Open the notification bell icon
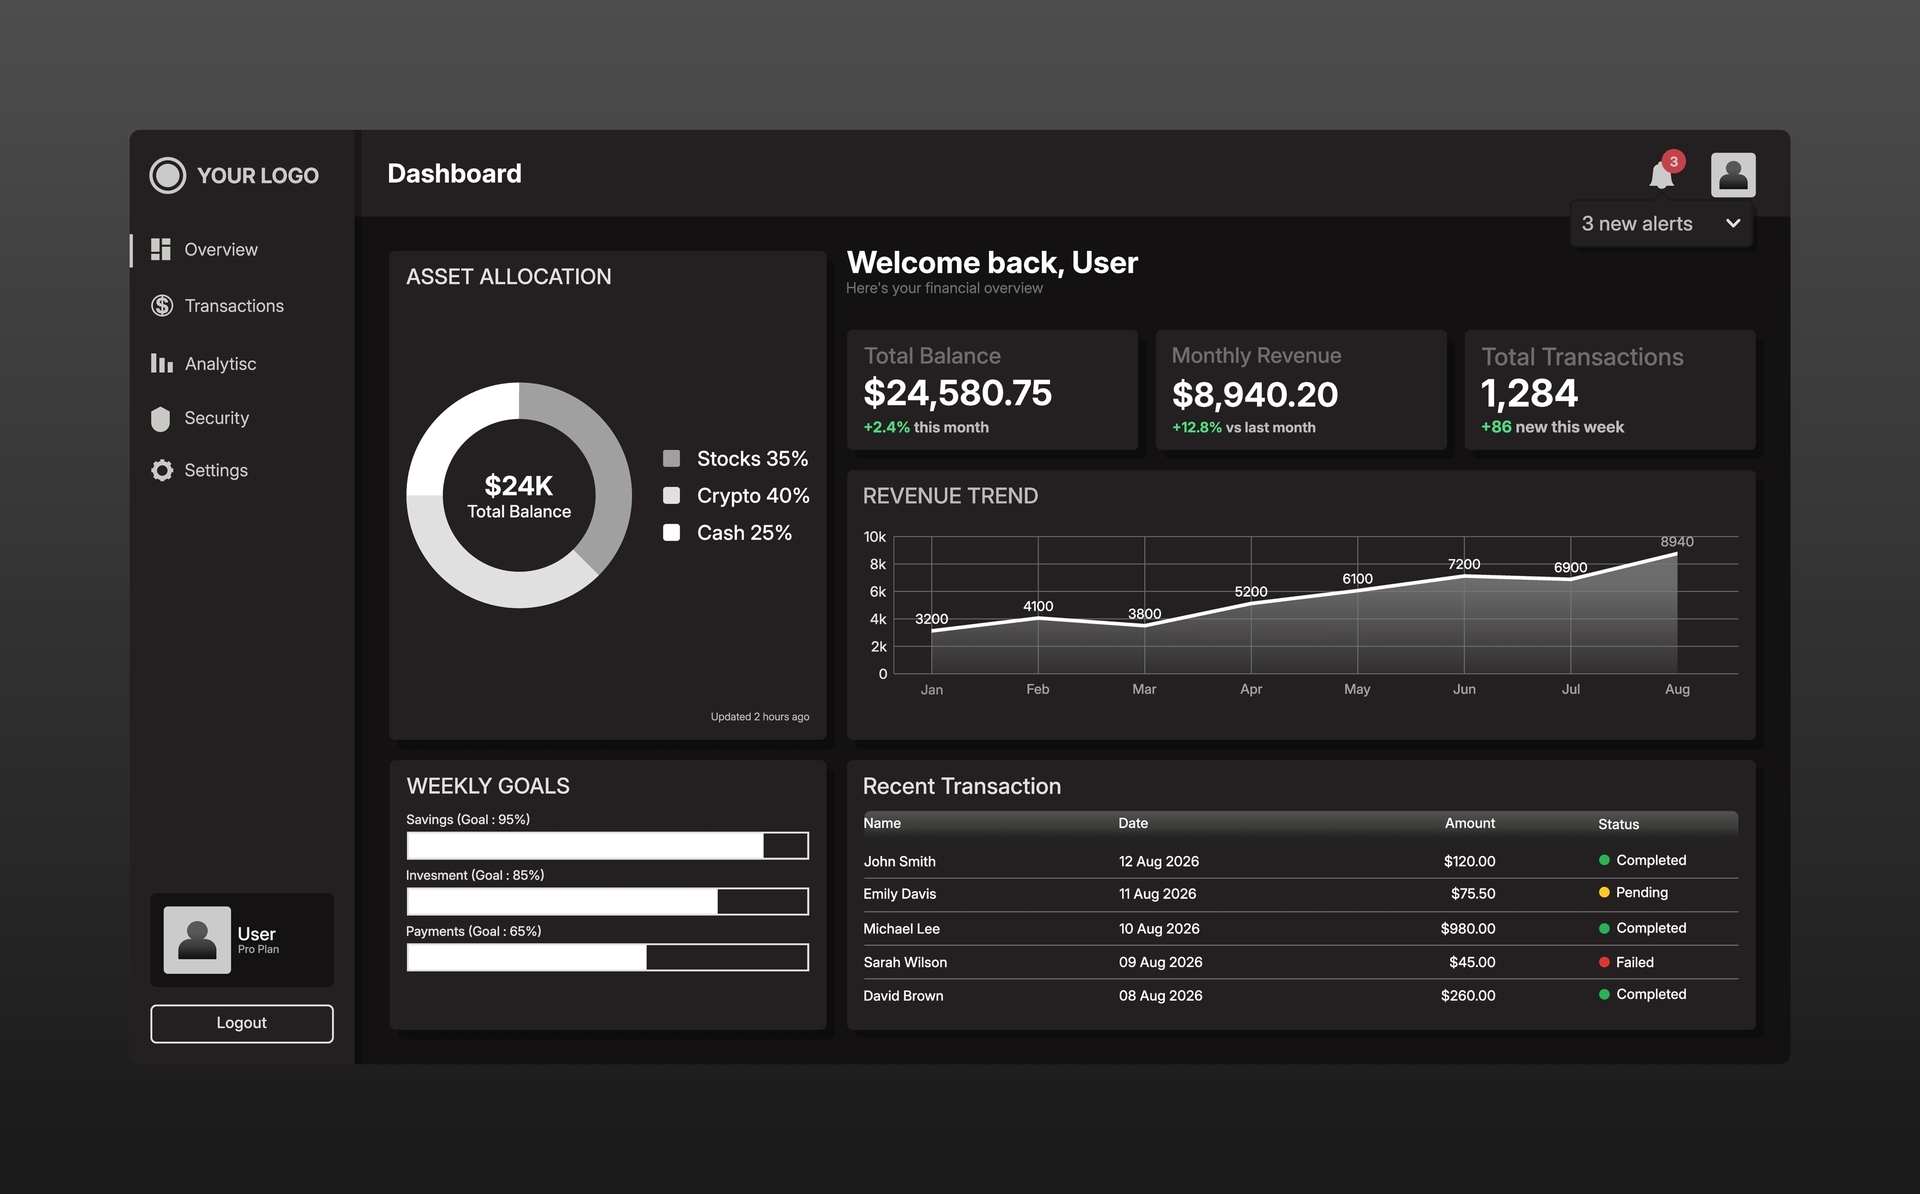1920x1194 pixels. coord(1661,175)
